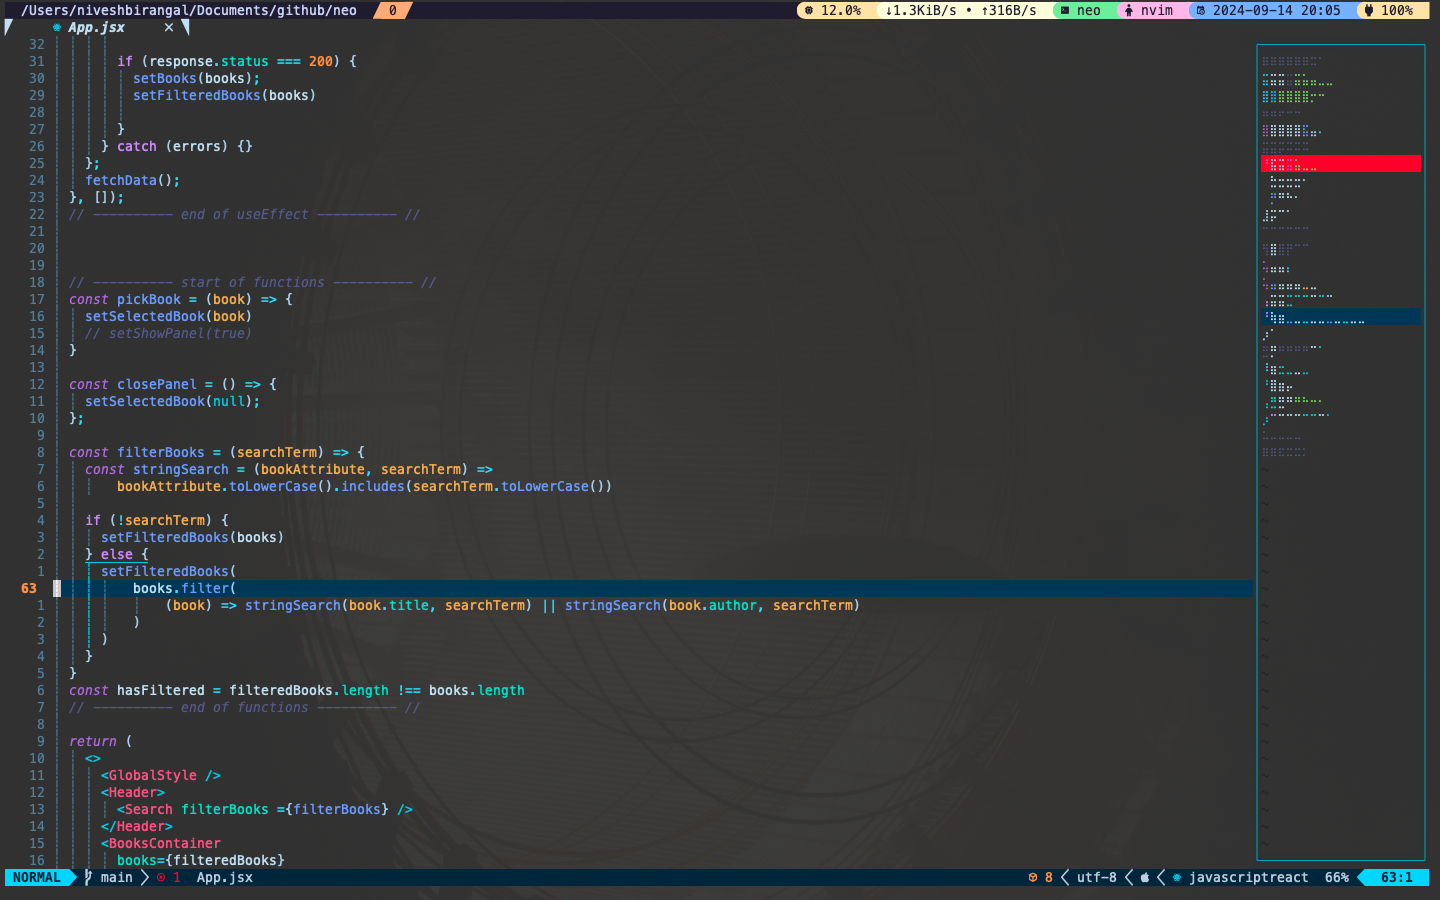Image resolution: width=1440 pixels, height=900 pixels.
Task: Click on '<GlobalStyle />' JSX tag
Action: (161, 776)
